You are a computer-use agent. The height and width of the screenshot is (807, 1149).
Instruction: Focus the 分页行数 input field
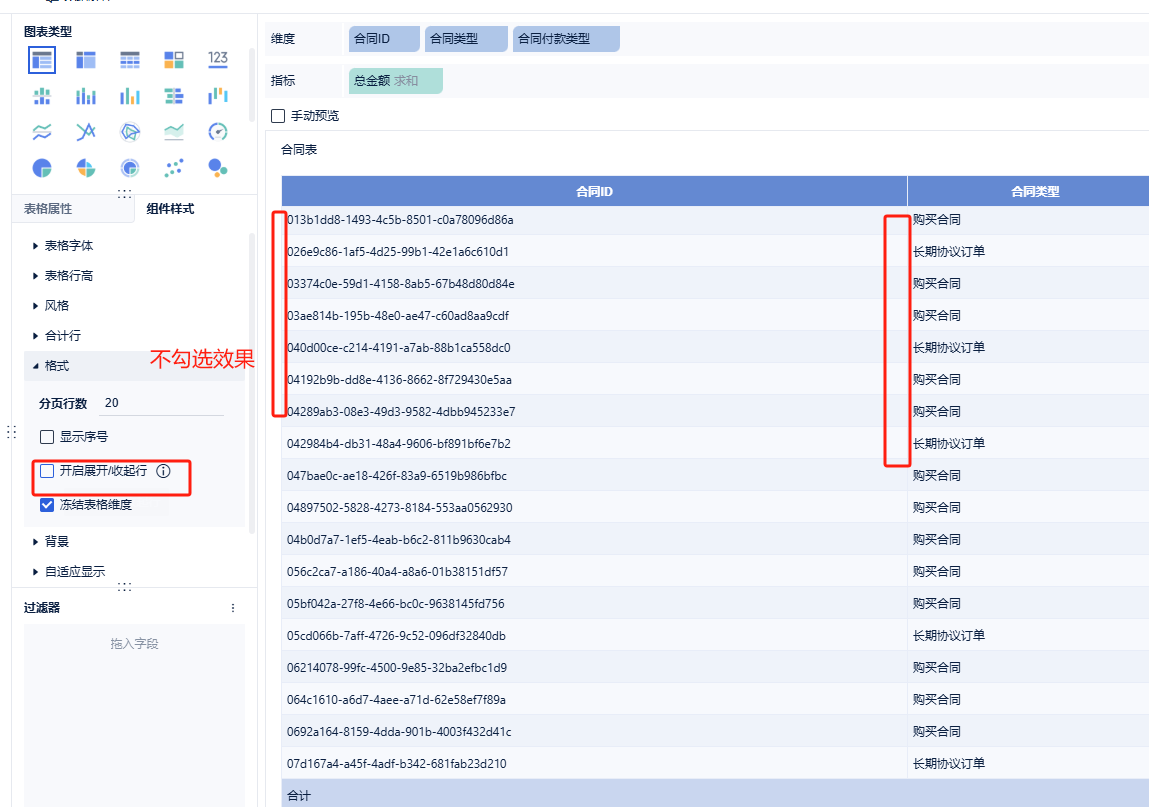click(161, 403)
